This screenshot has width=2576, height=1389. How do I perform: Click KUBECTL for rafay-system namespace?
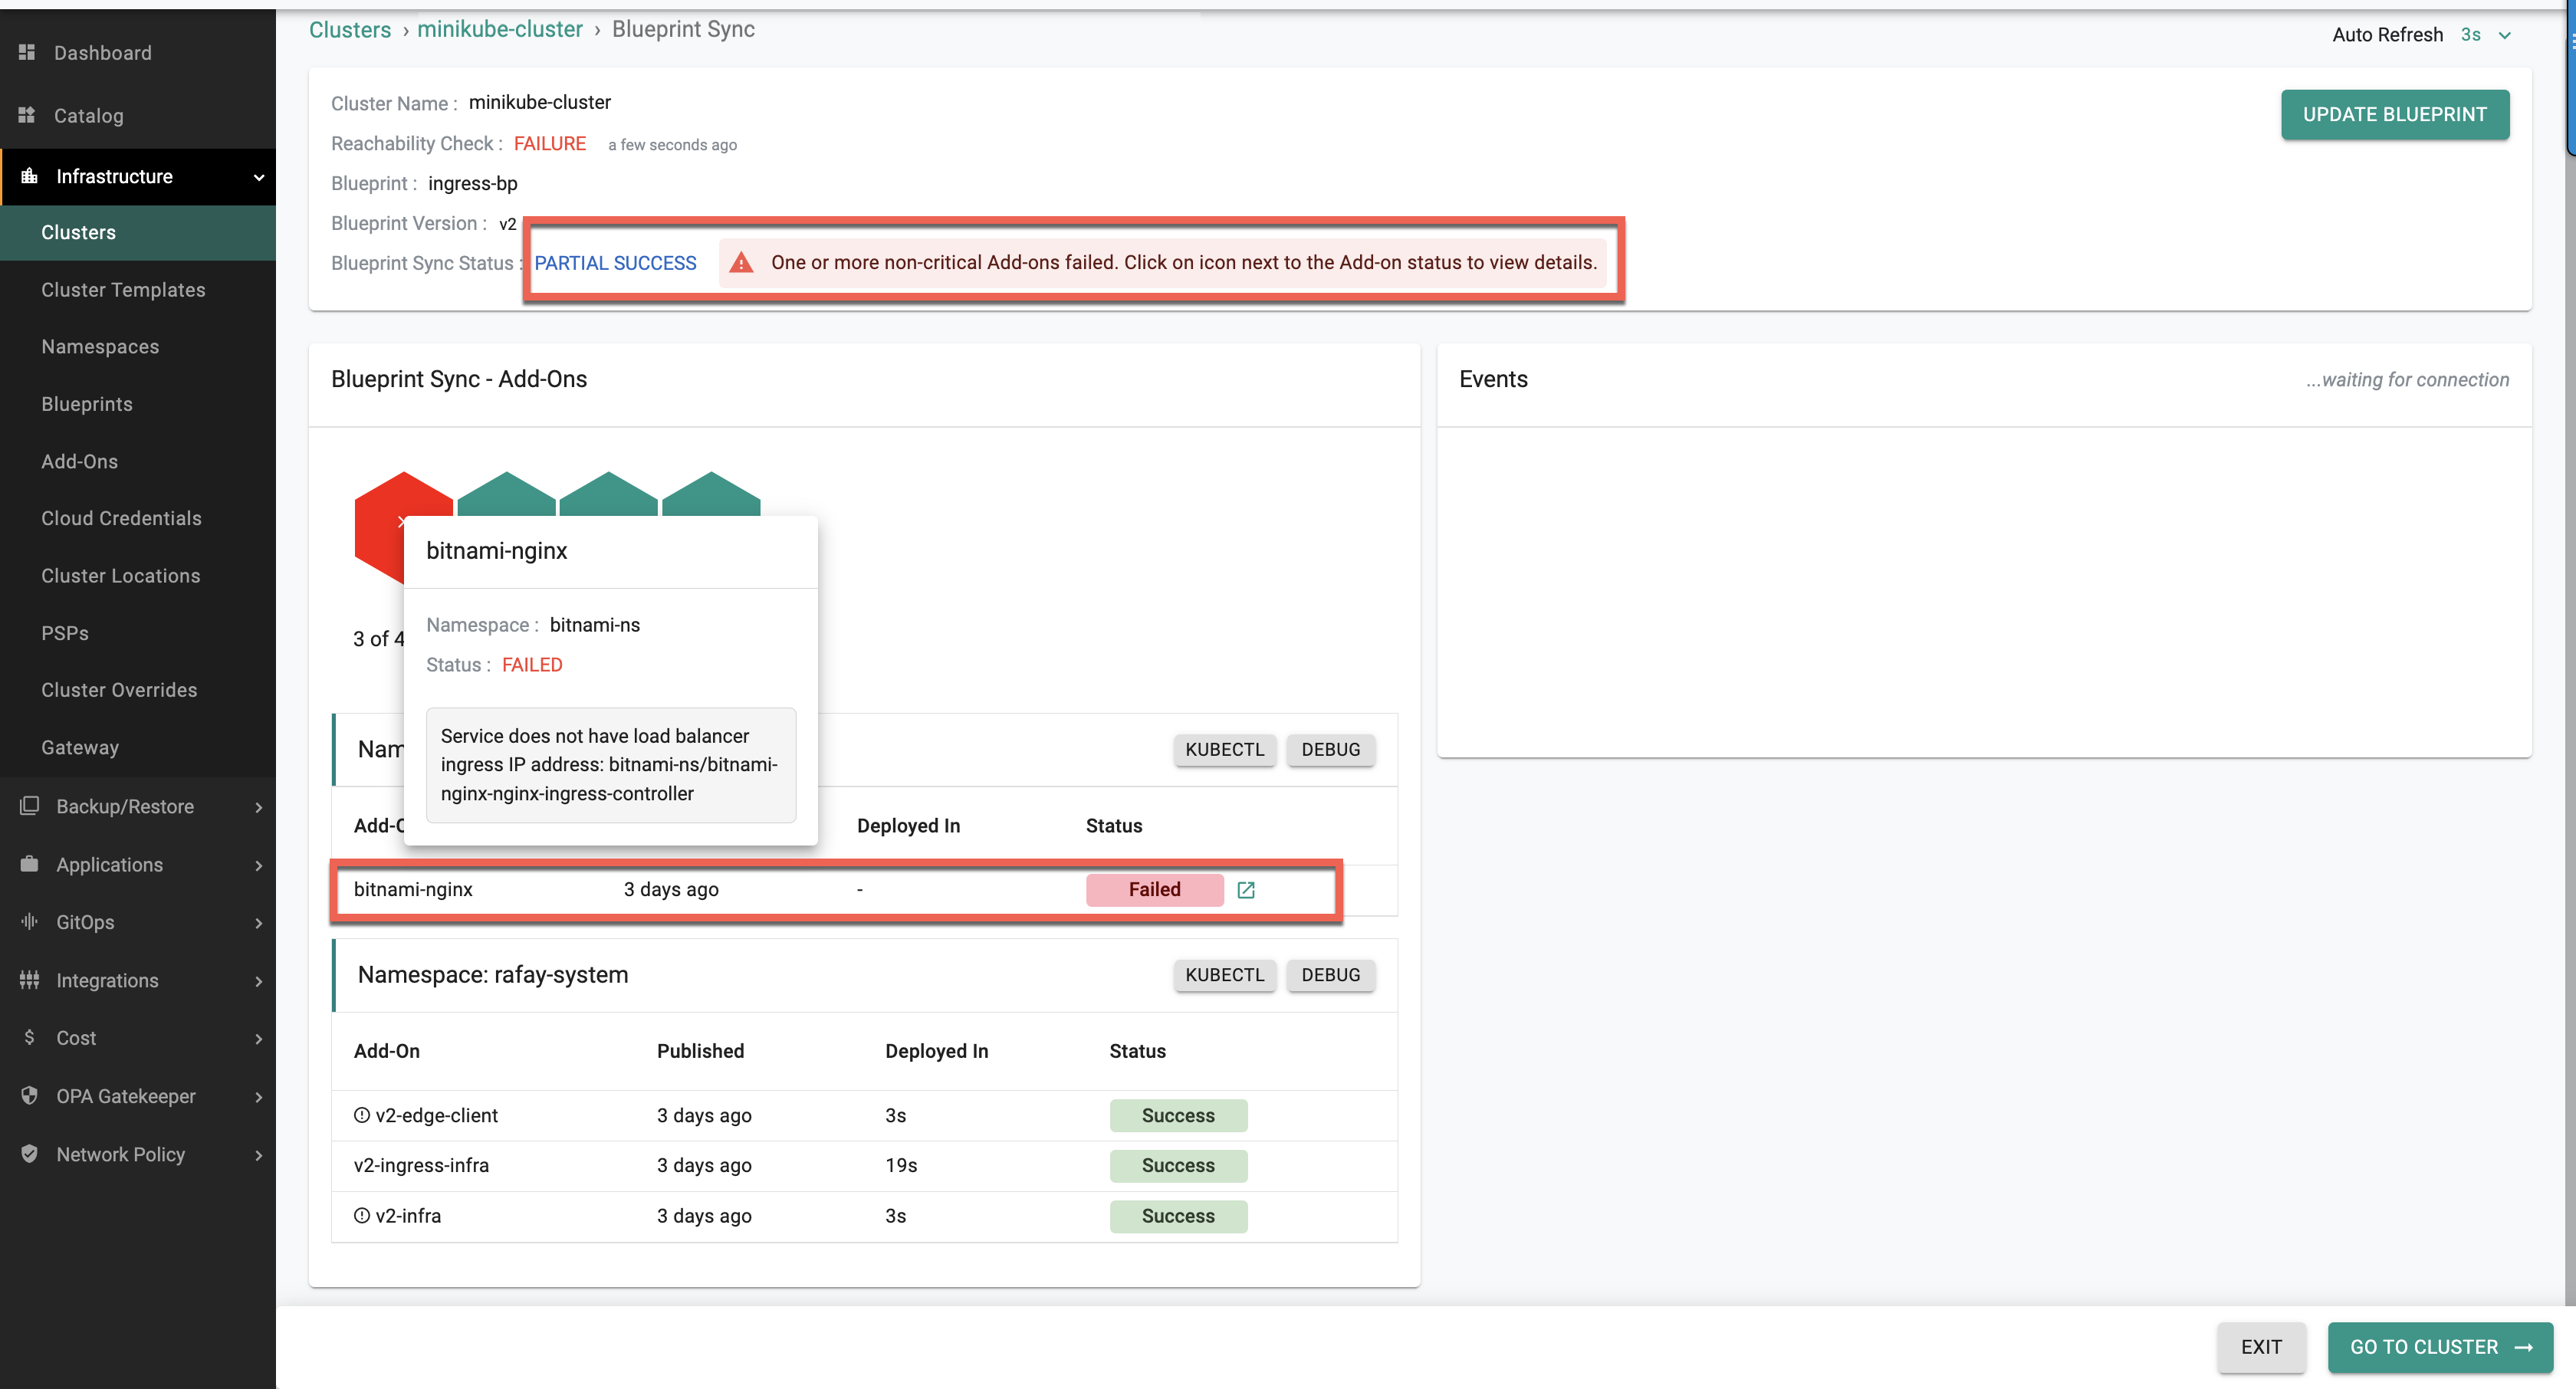click(x=1224, y=975)
